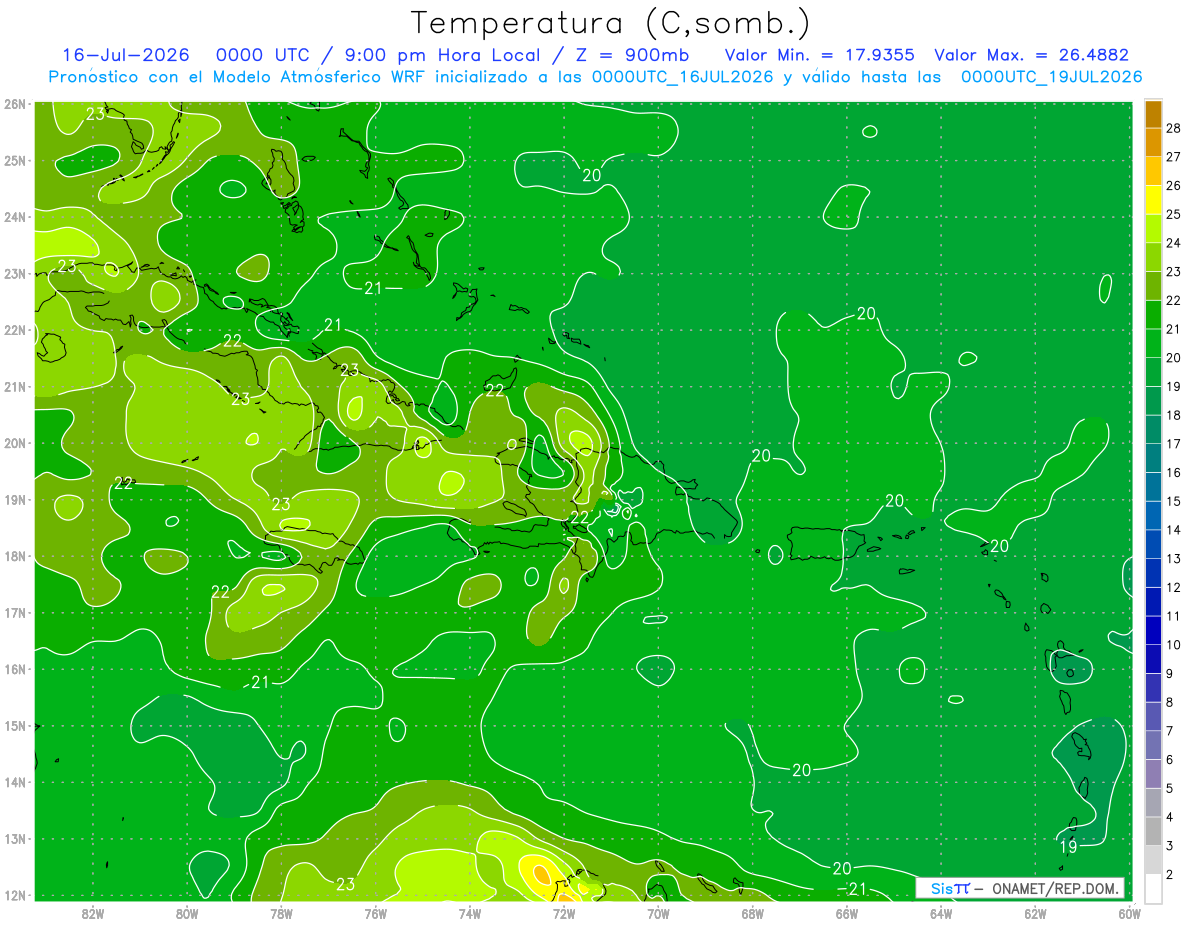Image resolution: width=1200 pixels, height=927 pixels.
Task: Click the longitude label '64W'
Action: pos(941,912)
